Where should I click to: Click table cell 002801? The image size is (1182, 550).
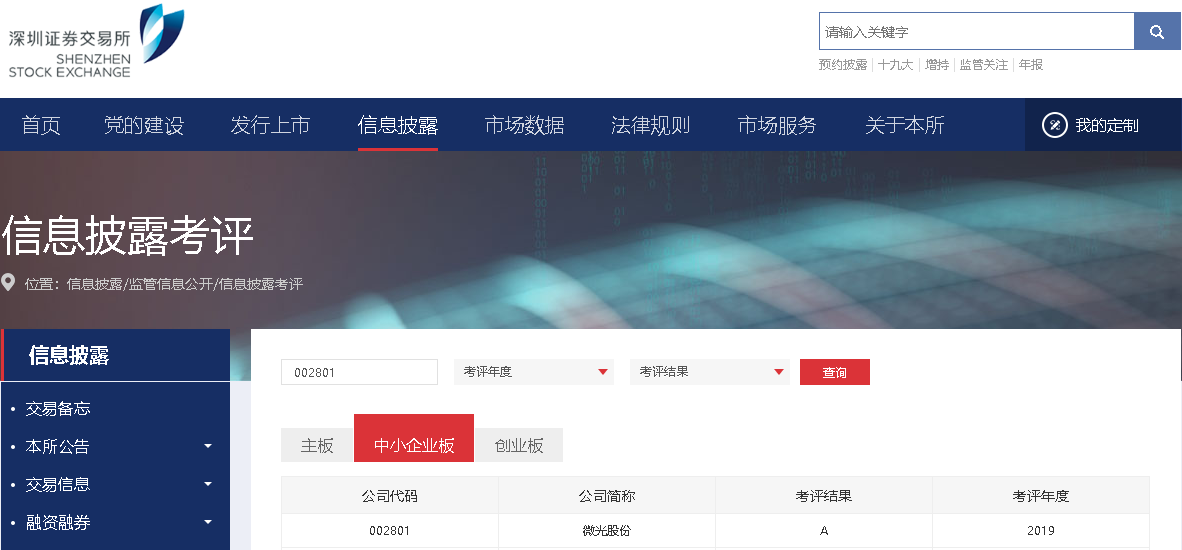(390, 530)
